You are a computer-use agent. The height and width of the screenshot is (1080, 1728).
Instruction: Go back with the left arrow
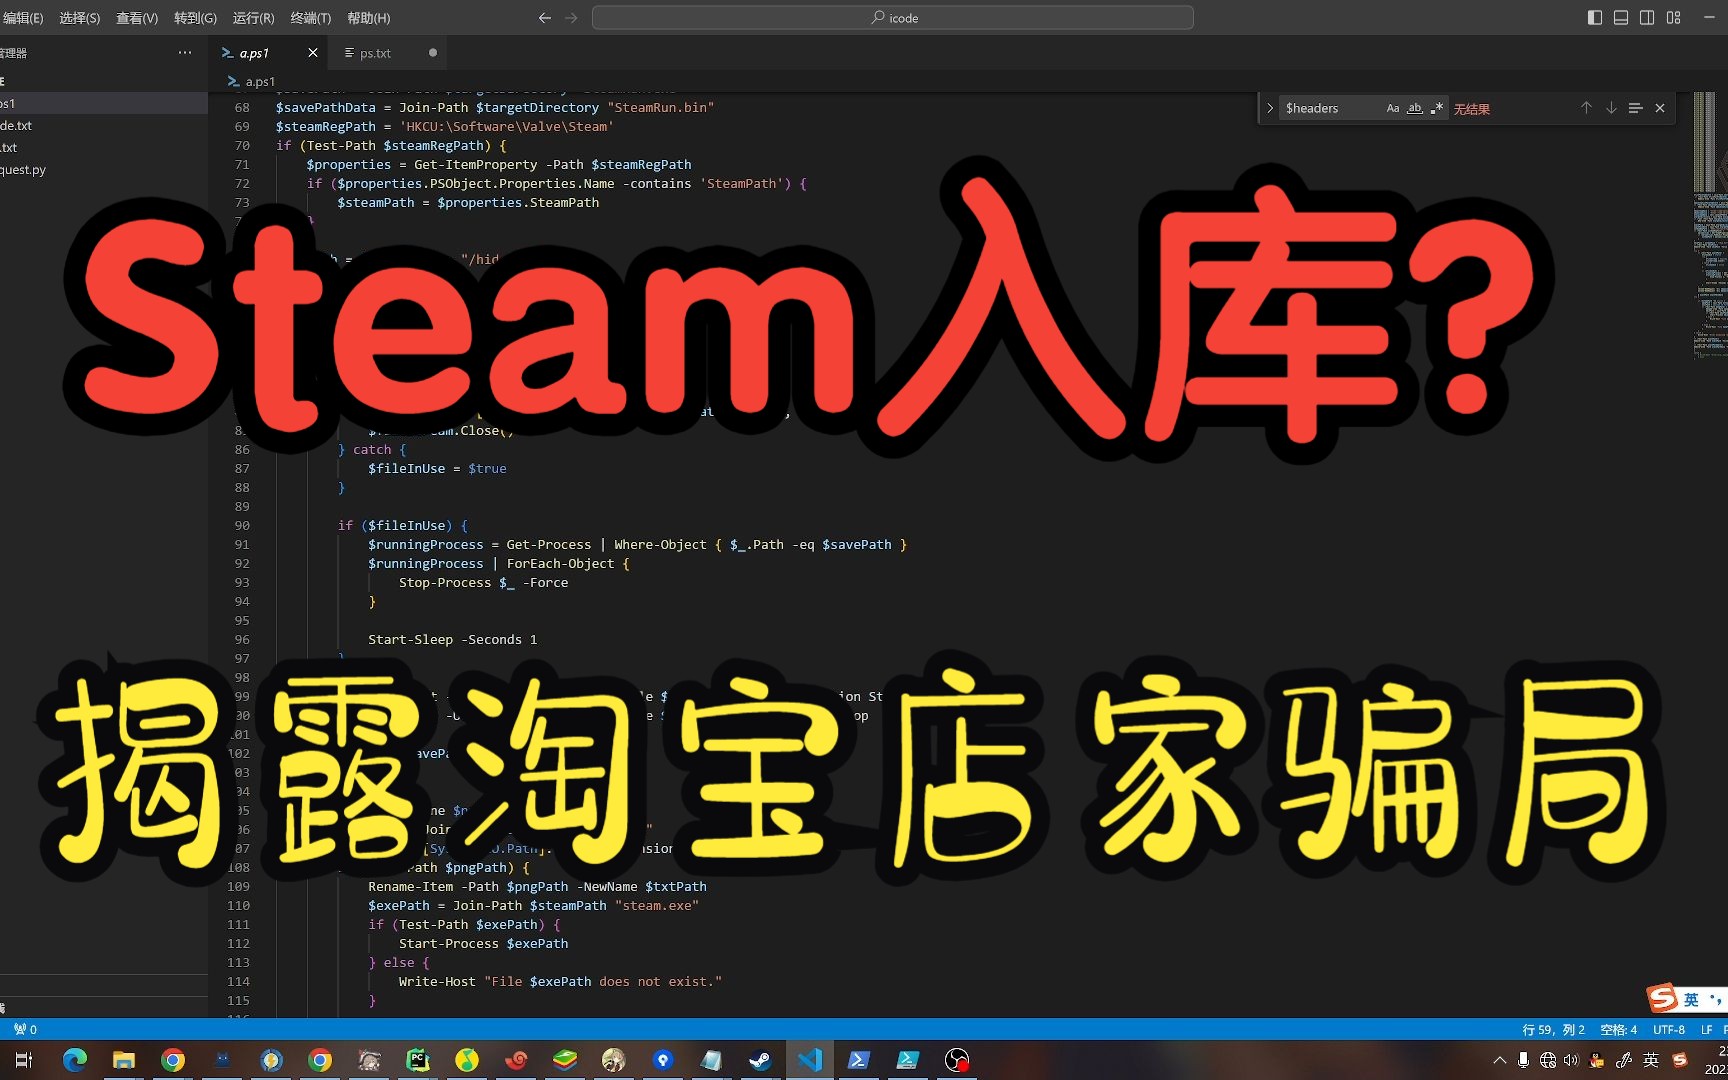pos(545,18)
